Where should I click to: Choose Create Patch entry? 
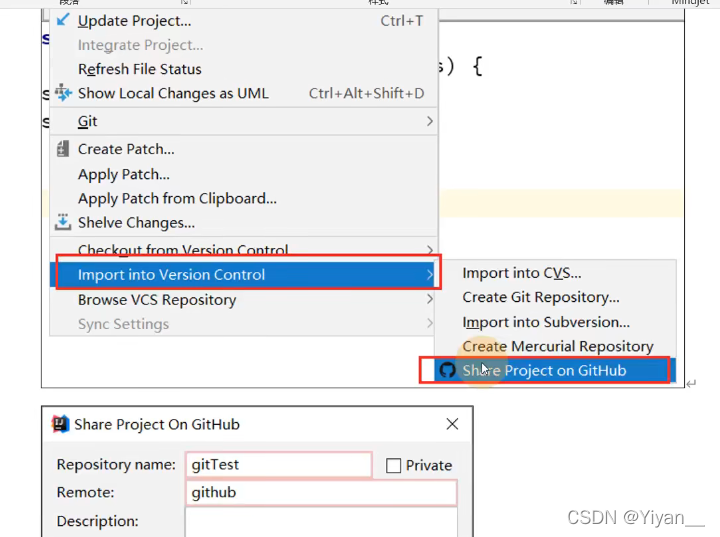[x=244, y=149]
